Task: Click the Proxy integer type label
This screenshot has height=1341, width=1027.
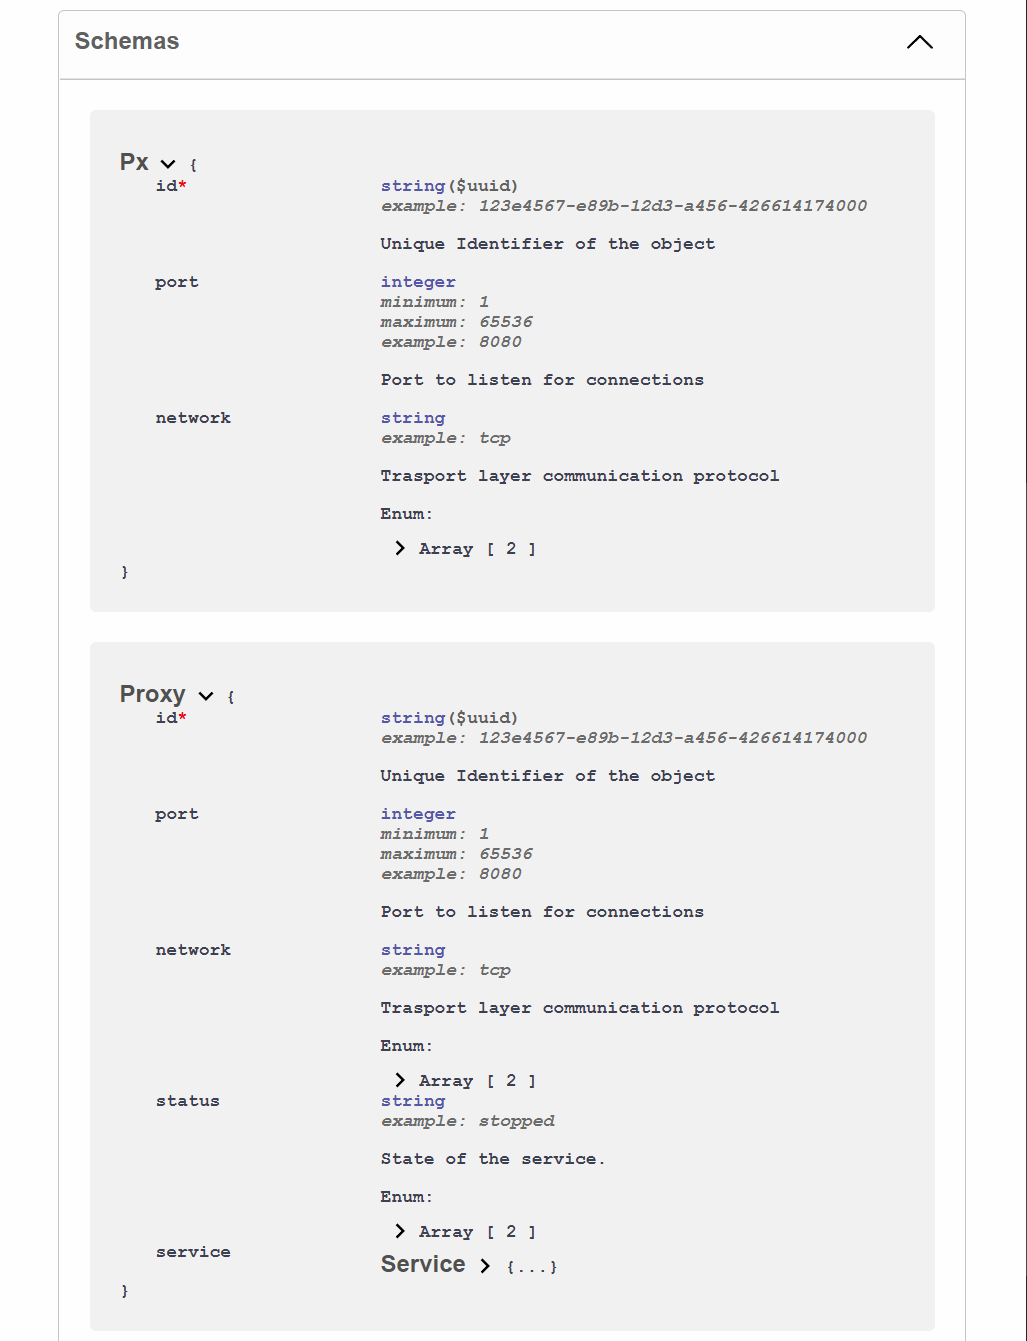Action: click(418, 814)
